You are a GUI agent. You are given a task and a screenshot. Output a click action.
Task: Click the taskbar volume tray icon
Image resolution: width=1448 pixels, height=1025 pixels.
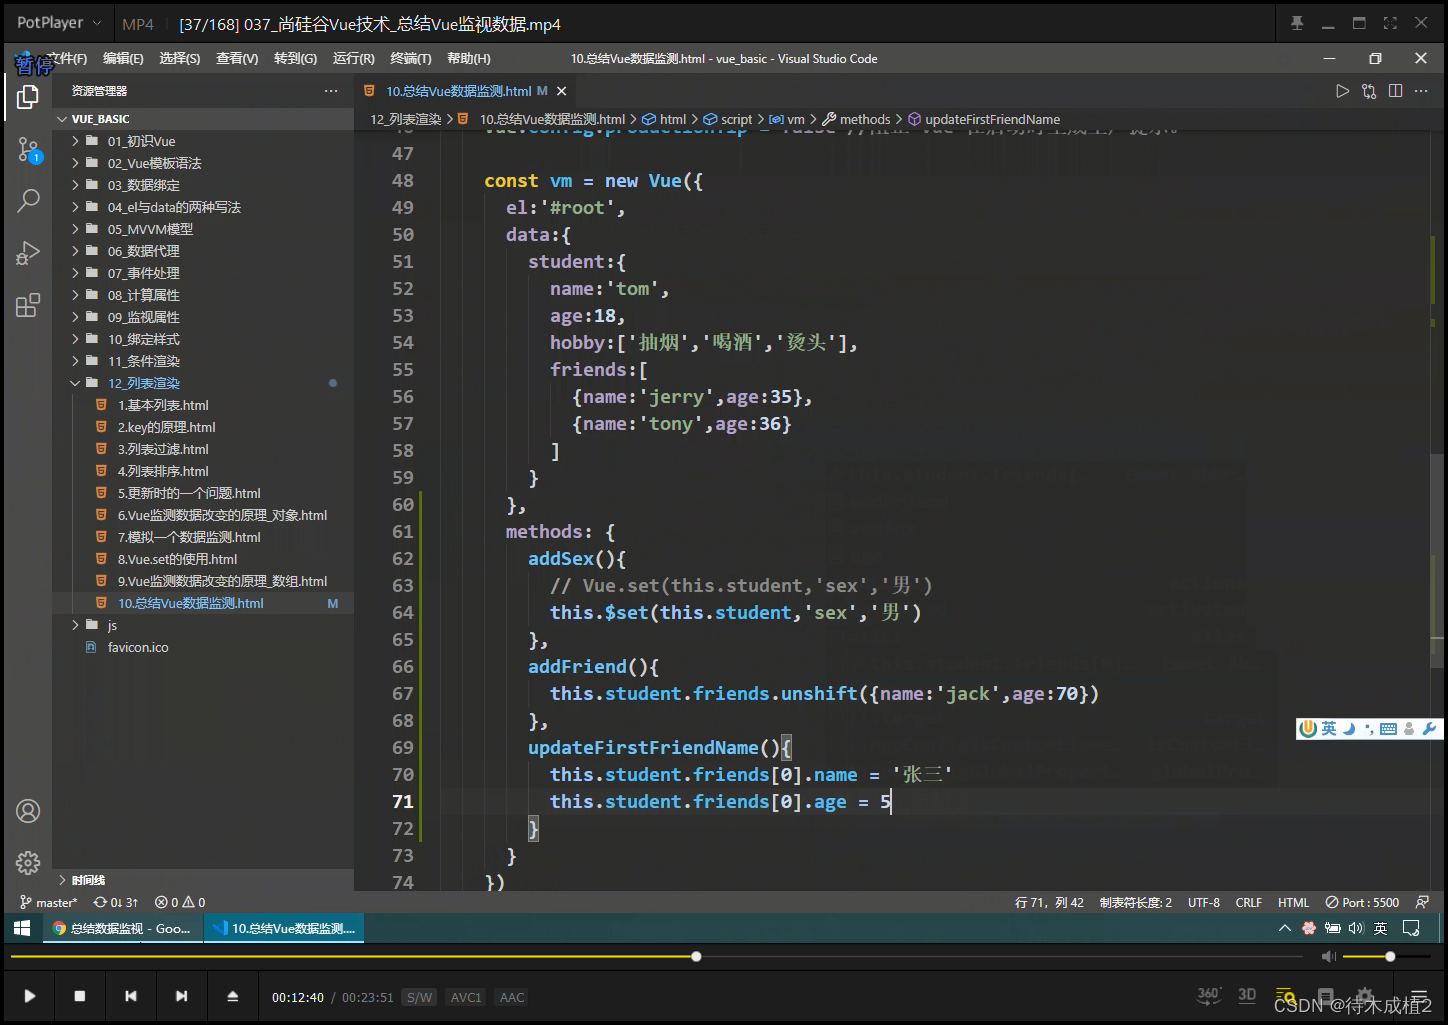pos(1356,928)
